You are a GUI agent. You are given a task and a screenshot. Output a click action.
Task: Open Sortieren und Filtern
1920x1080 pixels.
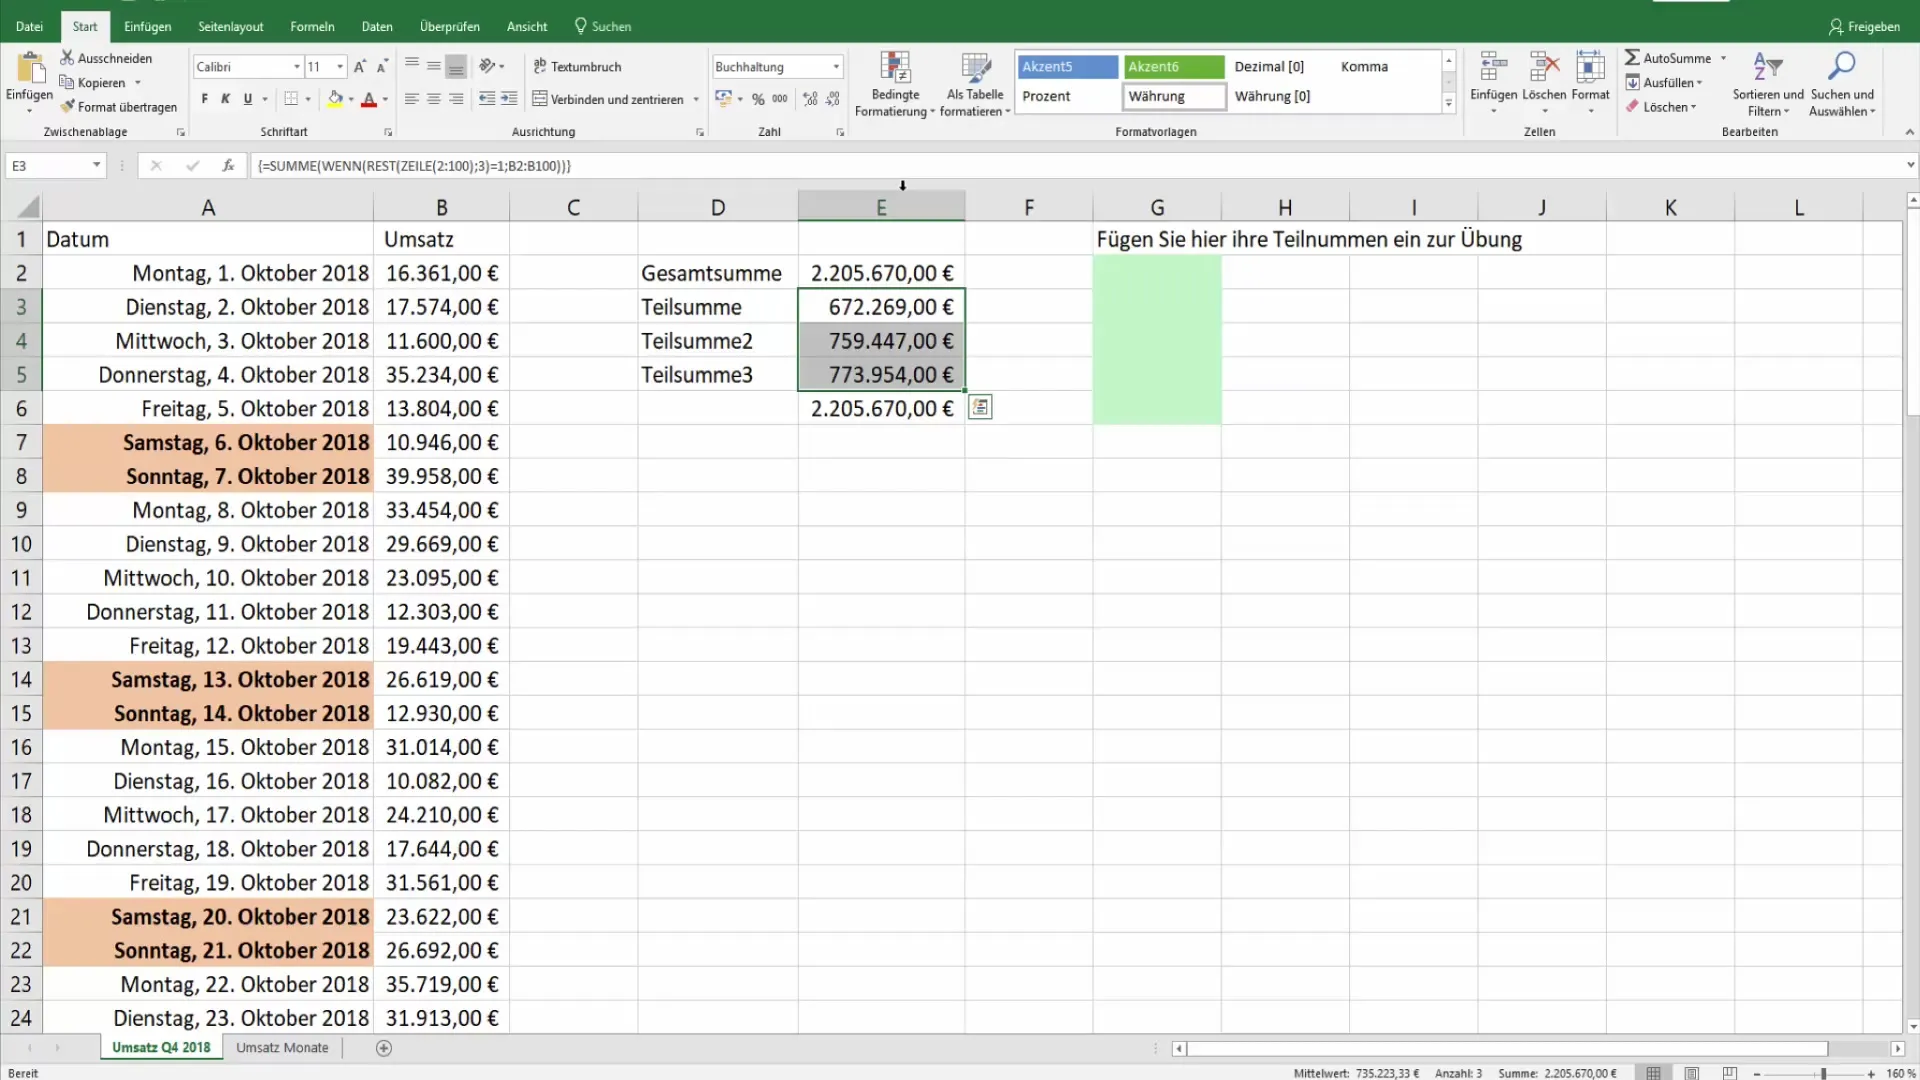point(1768,84)
